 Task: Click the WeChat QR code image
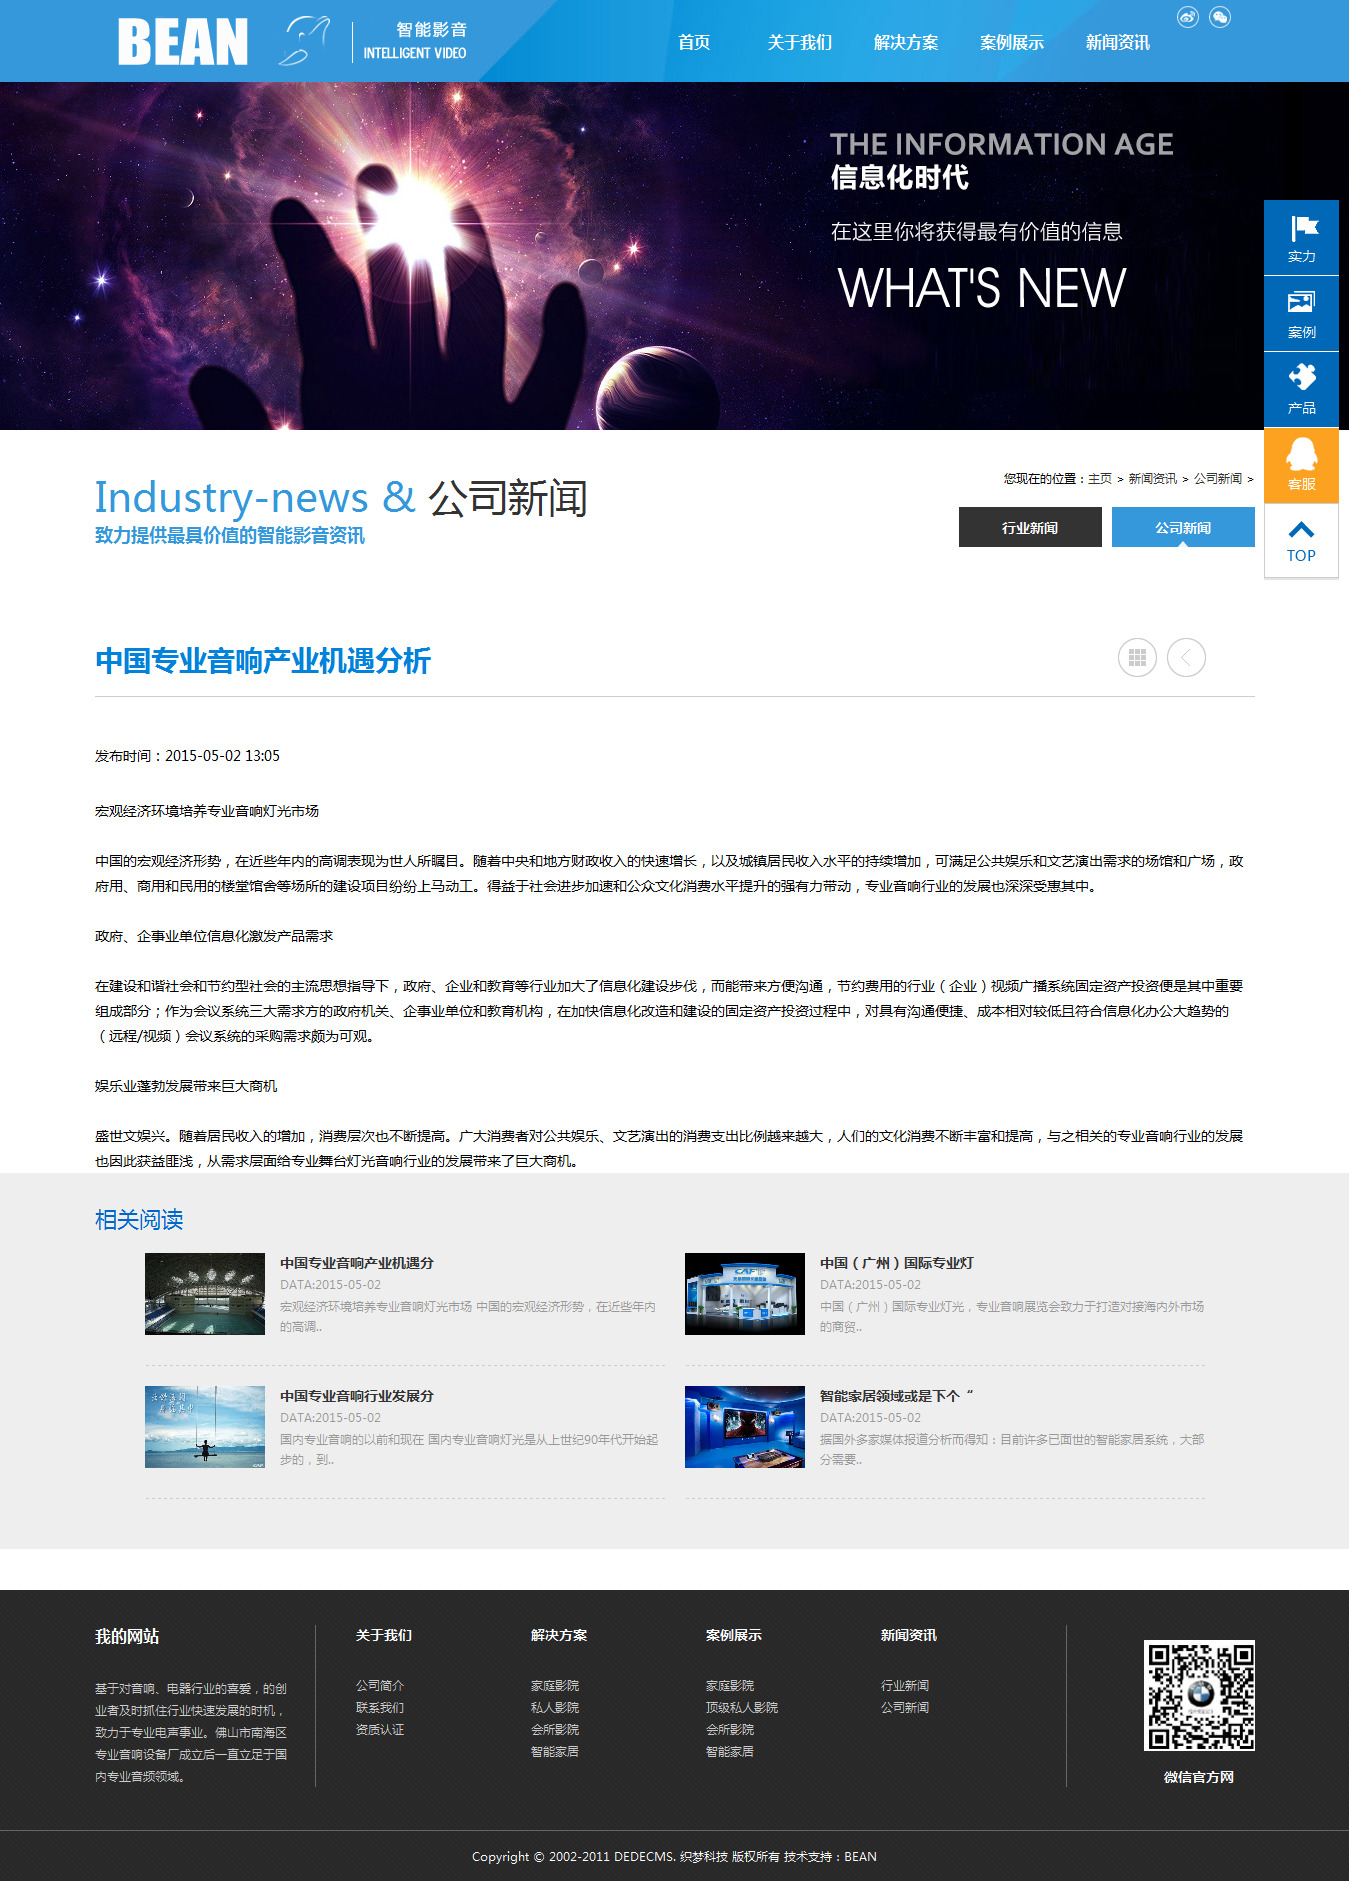click(1199, 1695)
